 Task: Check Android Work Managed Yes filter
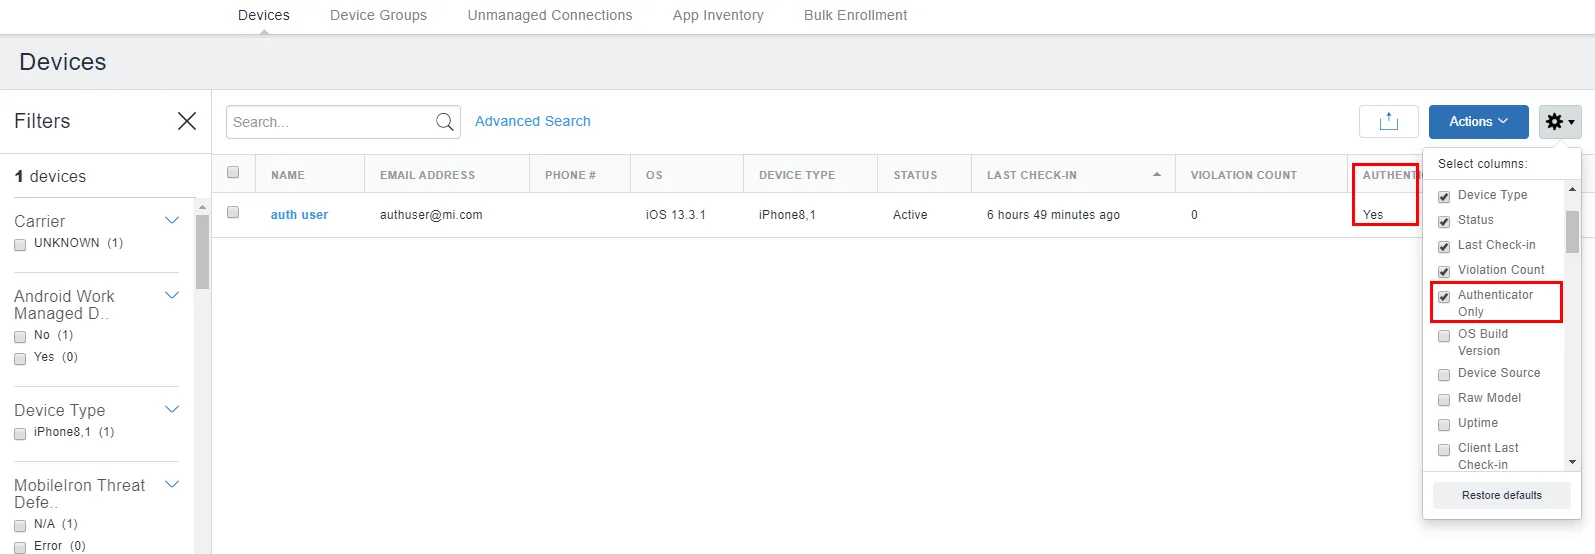point(20,358)
